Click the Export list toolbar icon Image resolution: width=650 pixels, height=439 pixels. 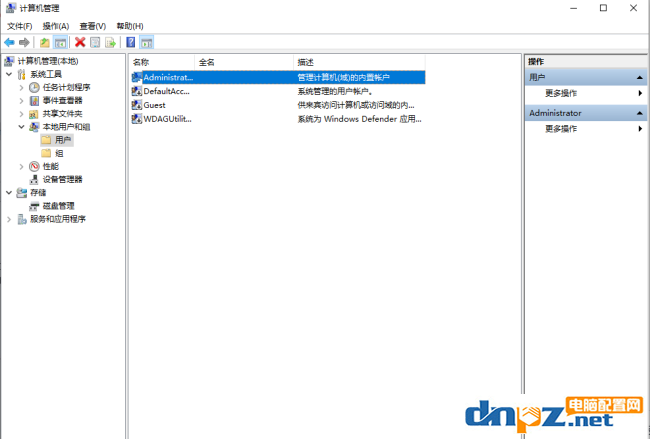coord(110,43)
